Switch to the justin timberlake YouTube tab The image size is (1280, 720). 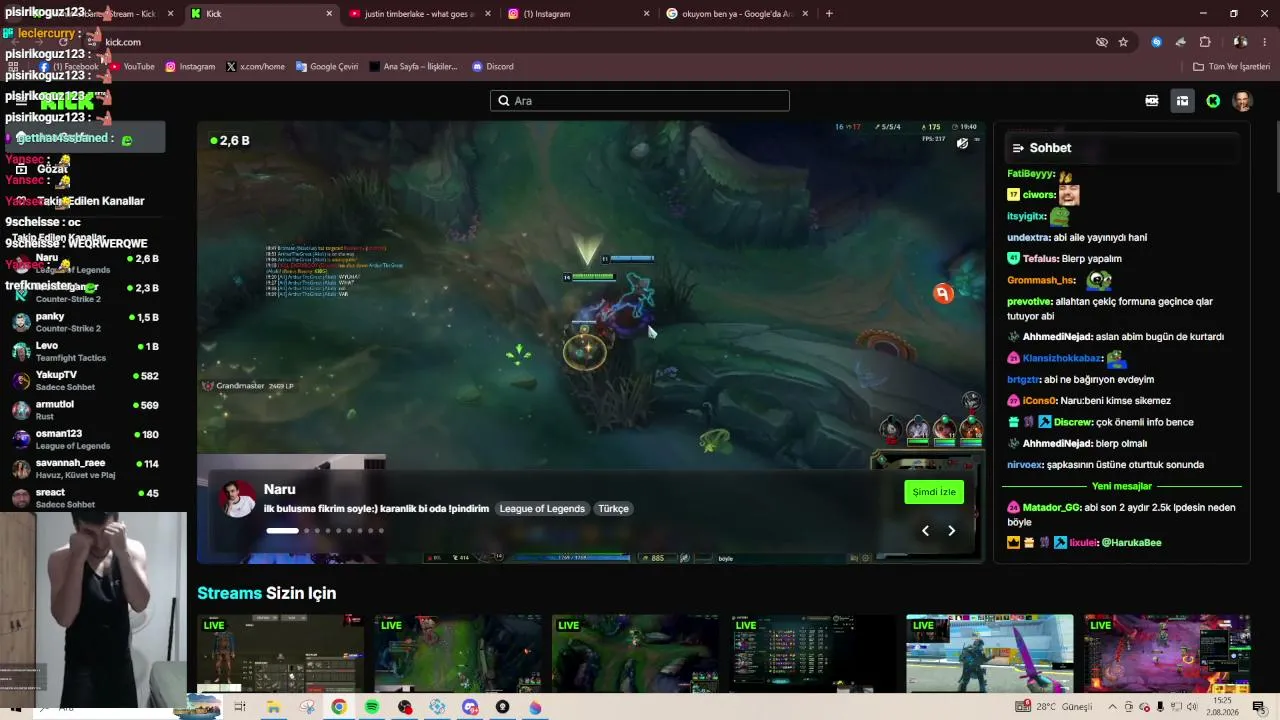[x=418, y=14]
